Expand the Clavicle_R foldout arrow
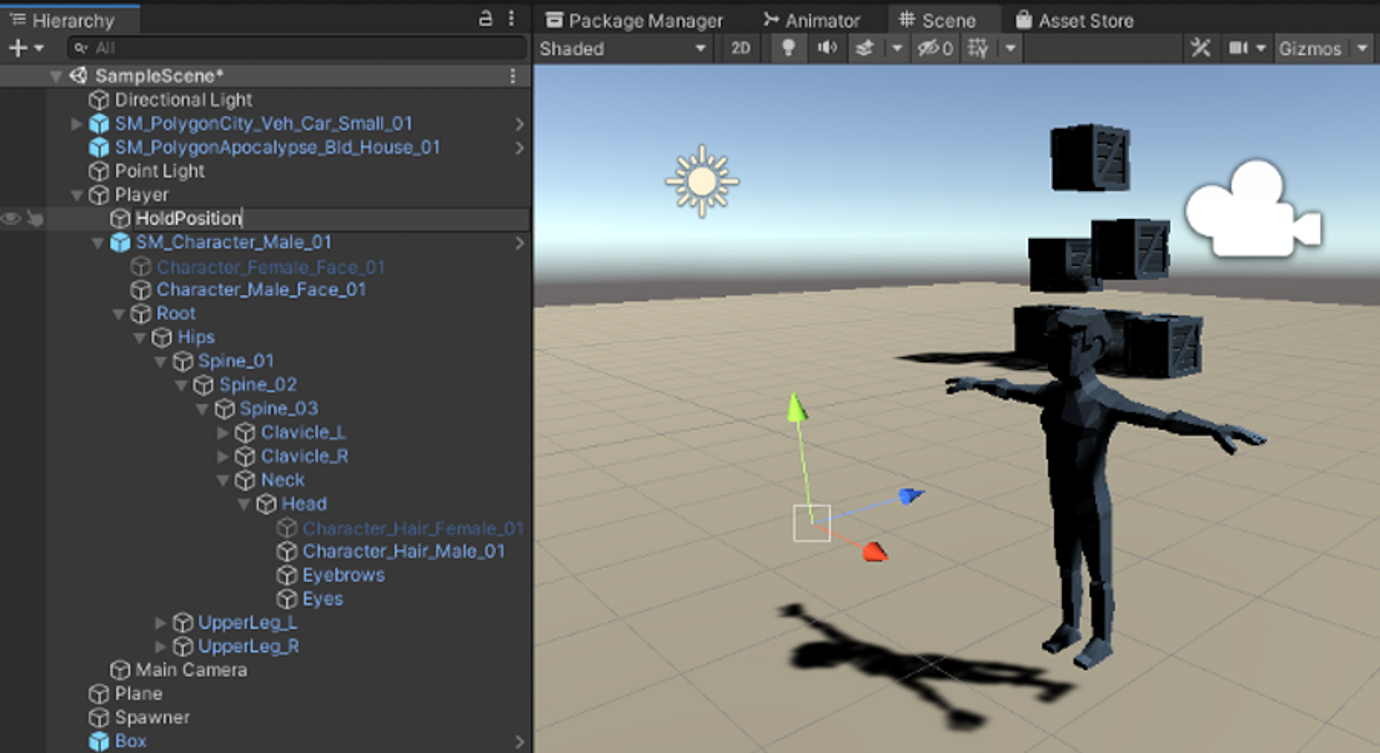Screen dimensions: 1380x753 pyautogui.click(x=223, y=457)
